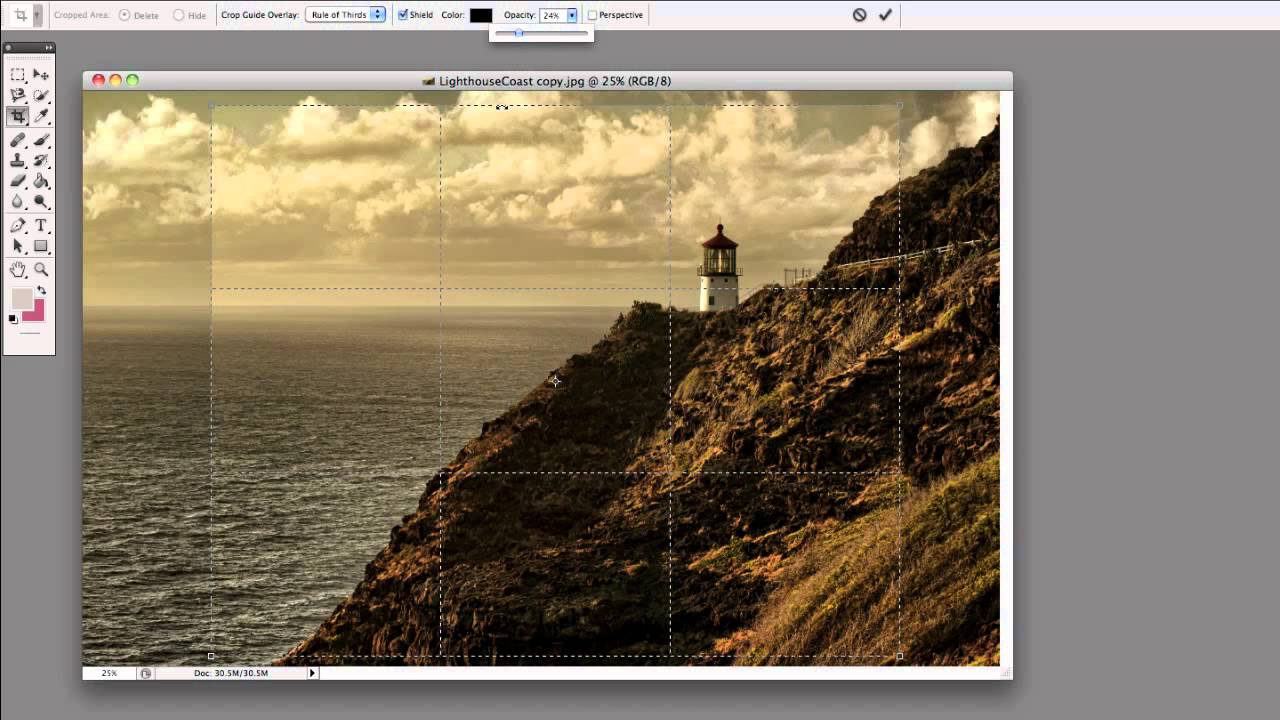Click the 25% zoom field in status bar
Image resolution: width=1280 pixels, height=720 pixels.
click(109, 673)
